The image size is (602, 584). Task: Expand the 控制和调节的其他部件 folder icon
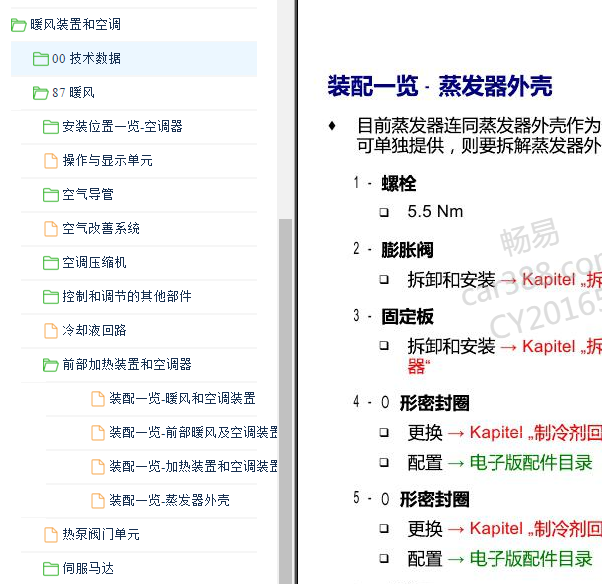(x=51, y=297)
